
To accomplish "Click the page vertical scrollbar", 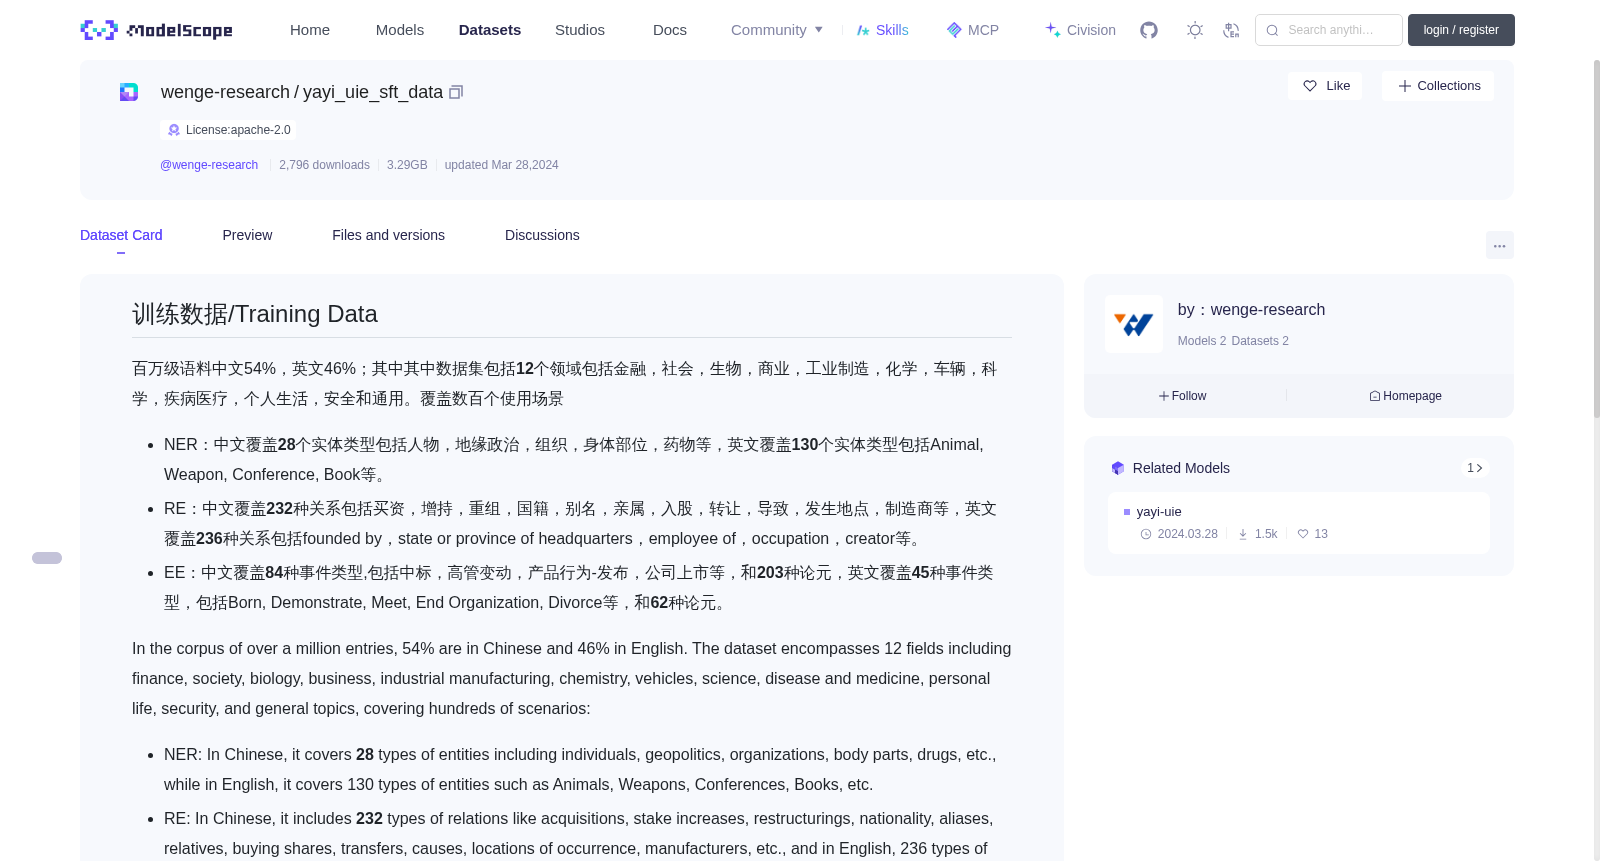I will click(1596, 240).
